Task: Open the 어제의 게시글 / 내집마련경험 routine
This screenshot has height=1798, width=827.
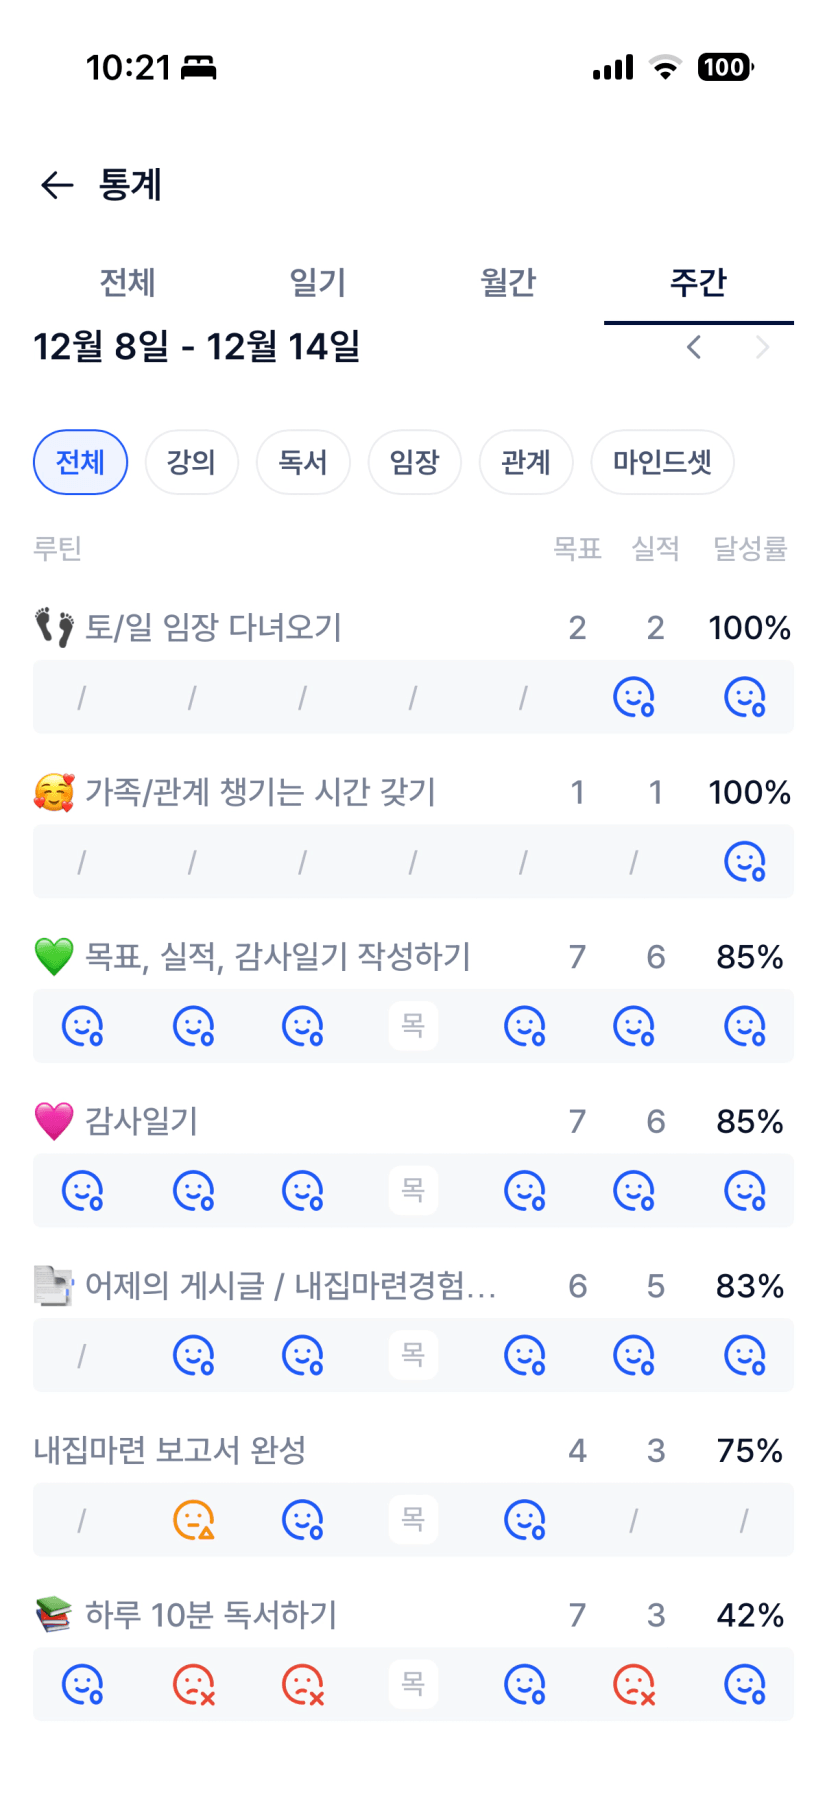Action: pos(290,1285)
